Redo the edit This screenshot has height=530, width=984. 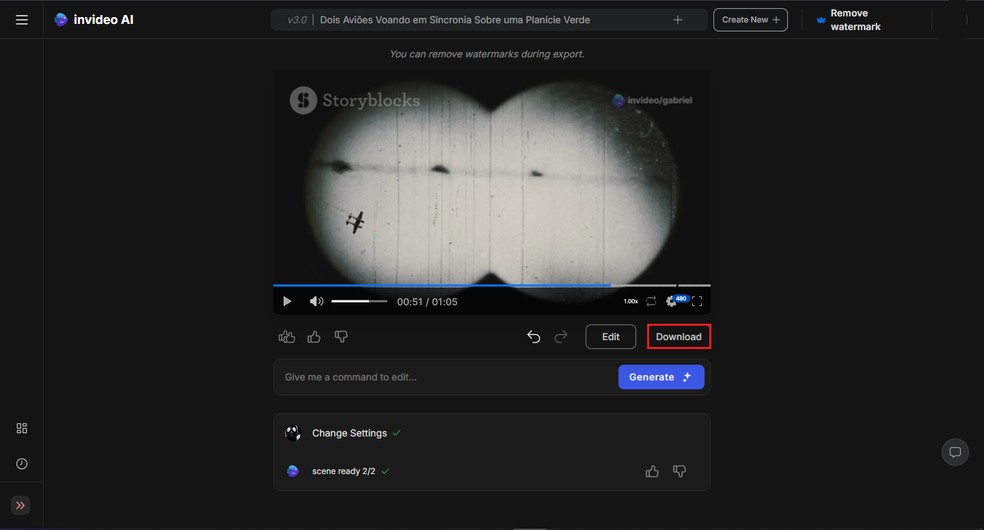click(x=560, y=337)
